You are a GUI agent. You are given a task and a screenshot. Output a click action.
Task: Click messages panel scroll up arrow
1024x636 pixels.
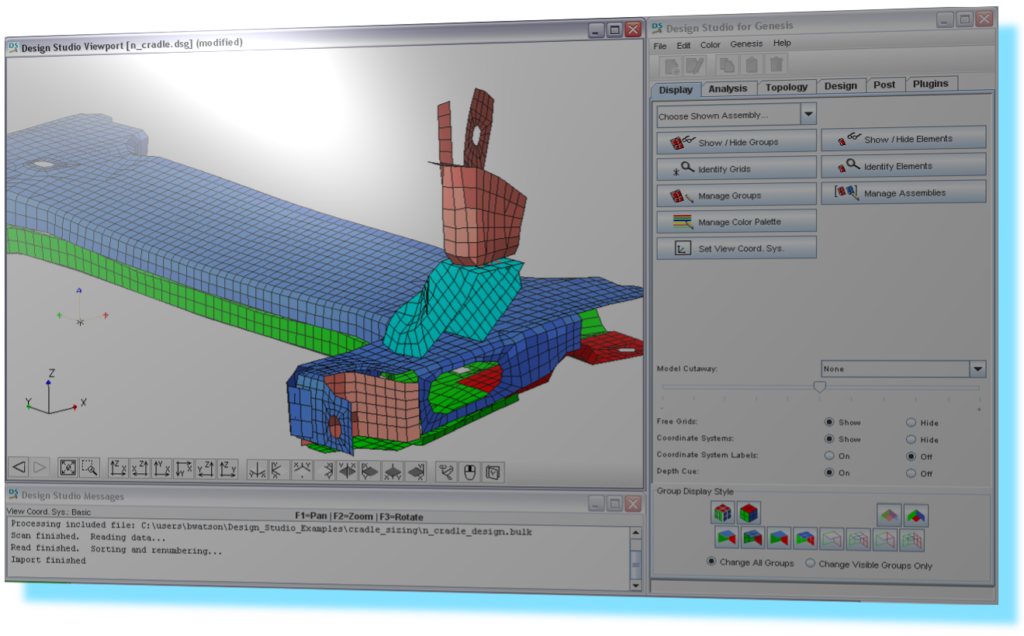pyautogui.click(x=635, y=533)
